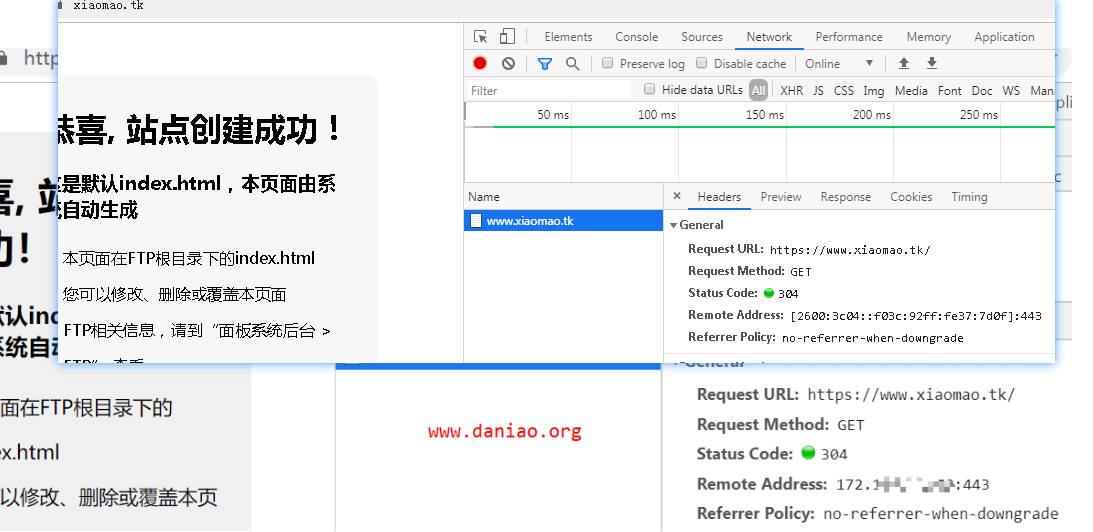
Task: Switch to the Console tab
Action: [x=636, y=37]
